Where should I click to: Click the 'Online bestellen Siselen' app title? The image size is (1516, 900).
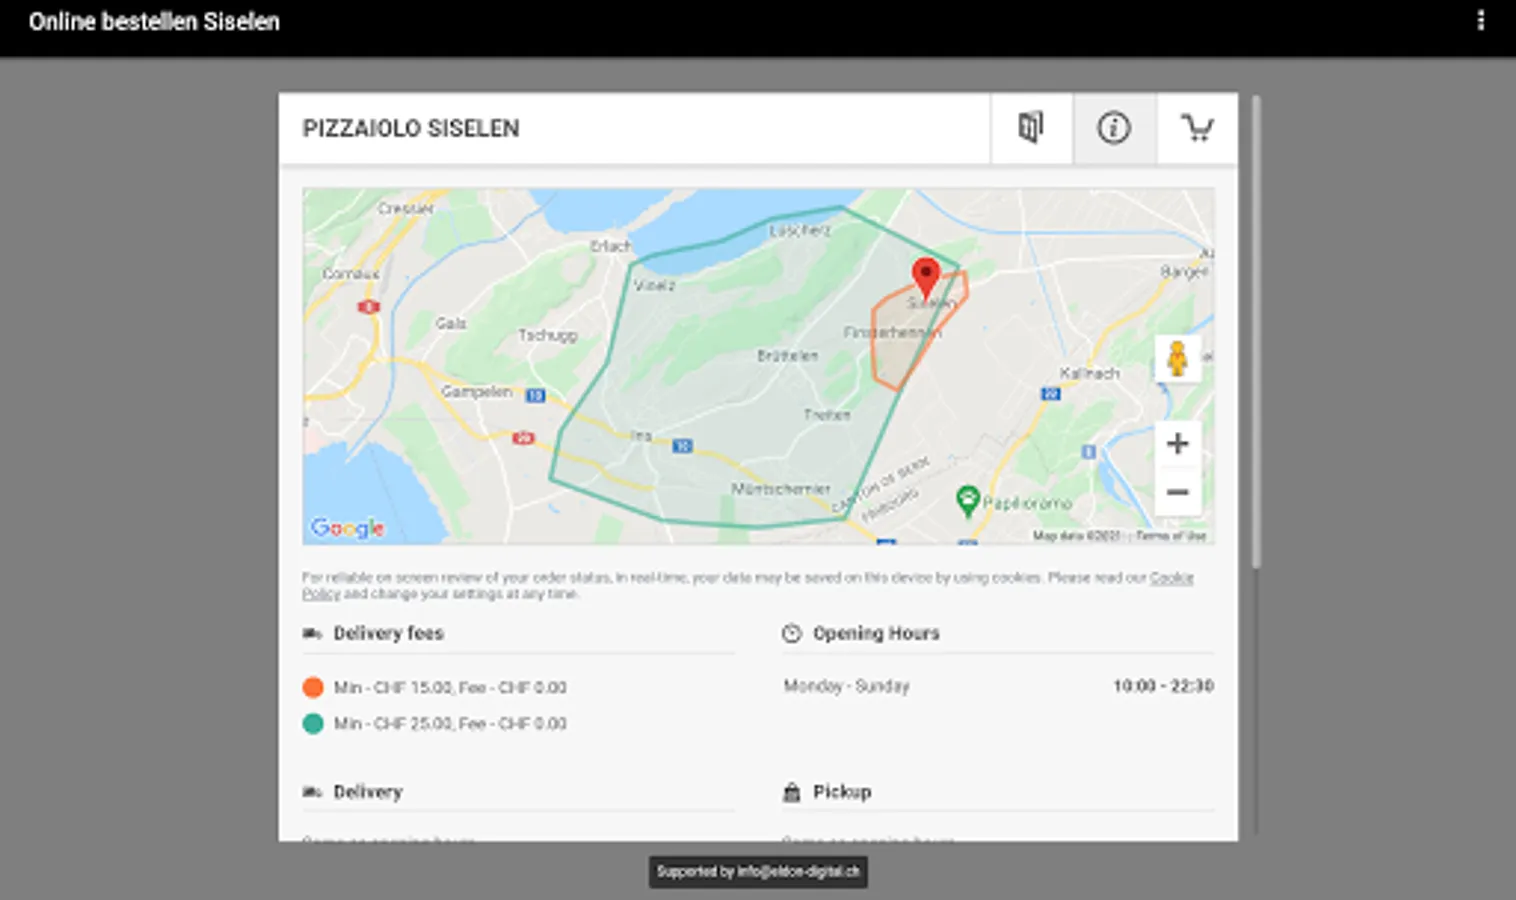[154, 21]
